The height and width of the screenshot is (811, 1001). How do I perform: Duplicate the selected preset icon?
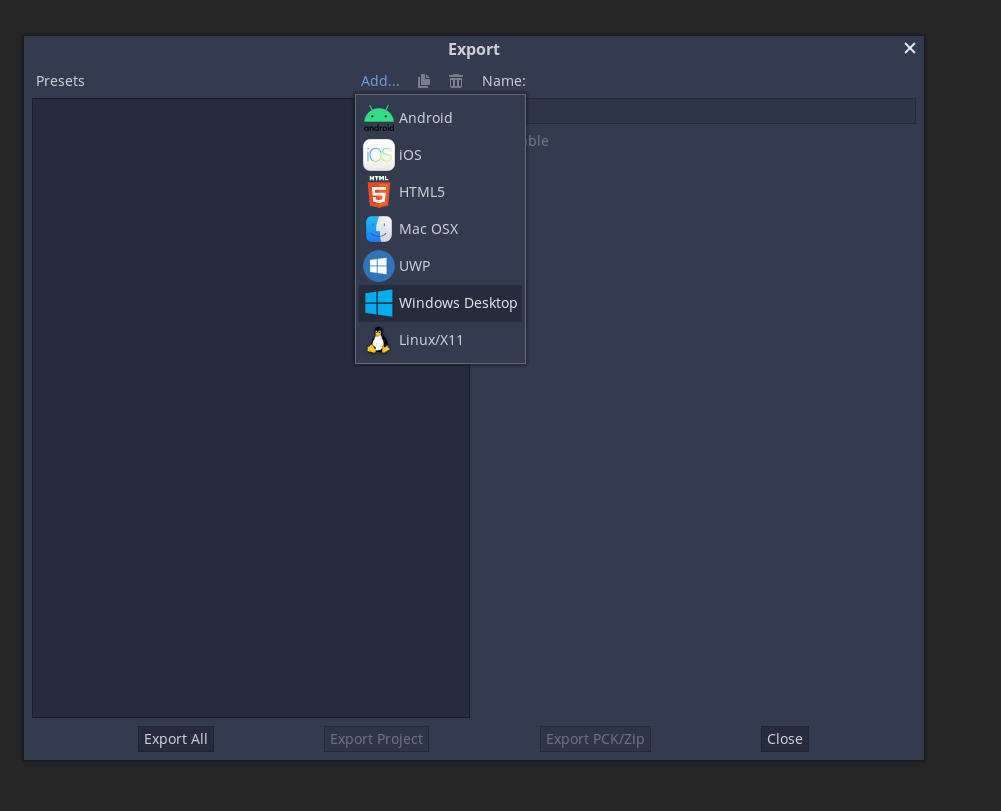(424, 81)
